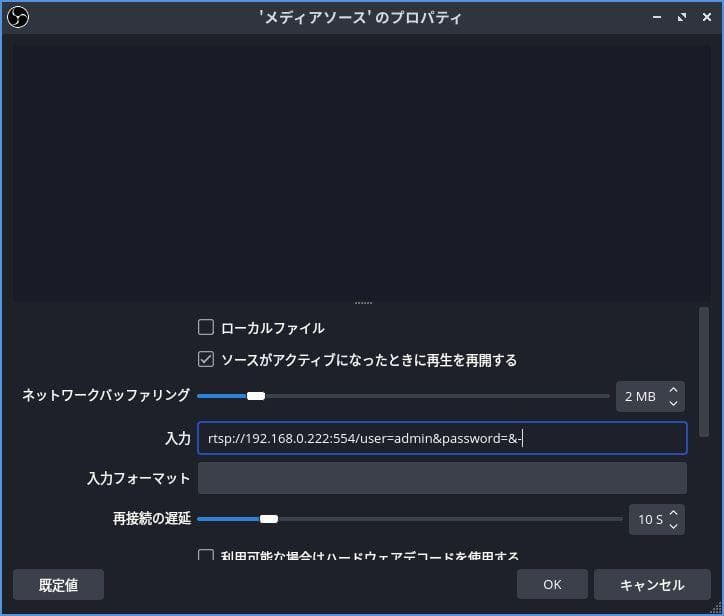This screenshot has height=616, width=724.
Task: Click the 再接続の遅延 slider handle
Action: pyautogui.click(x=269, y=519)
